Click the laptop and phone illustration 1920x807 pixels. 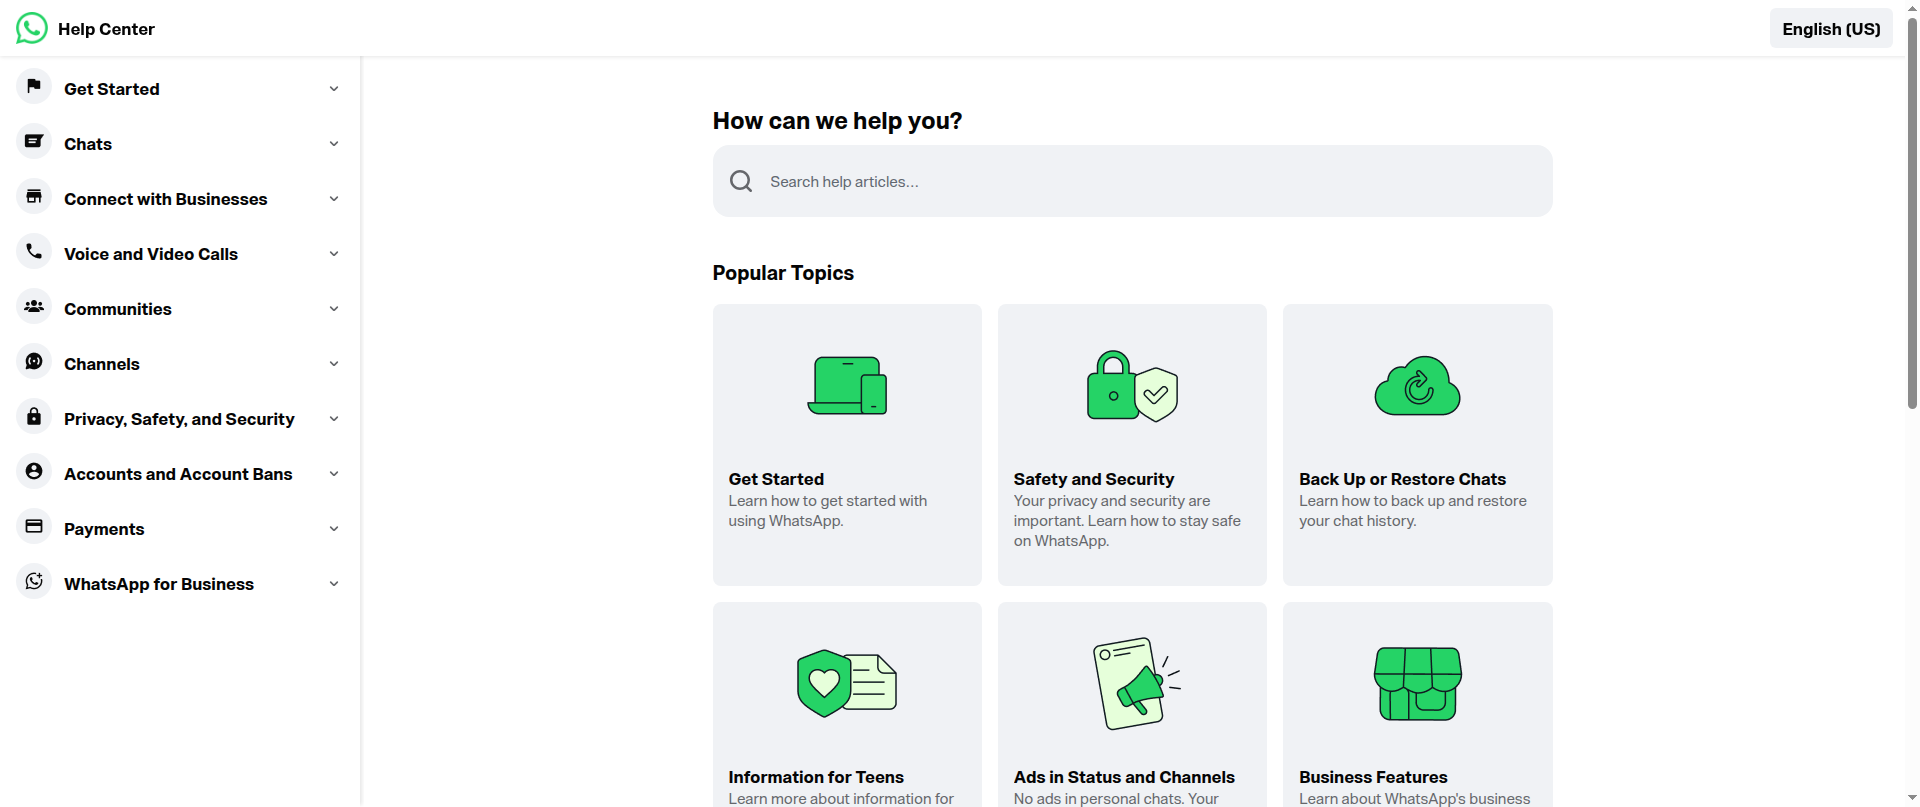point(847,385)
